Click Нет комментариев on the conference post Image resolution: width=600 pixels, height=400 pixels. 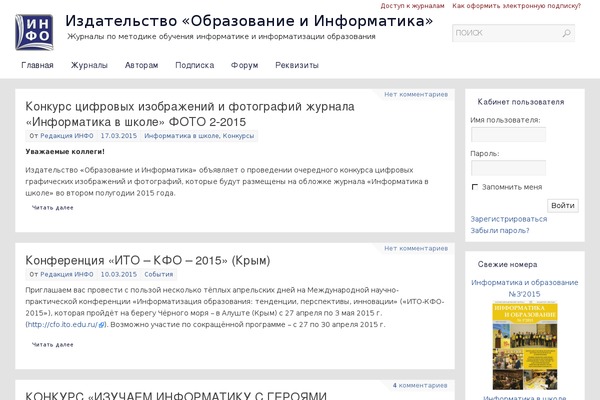[x=416, y=248]
